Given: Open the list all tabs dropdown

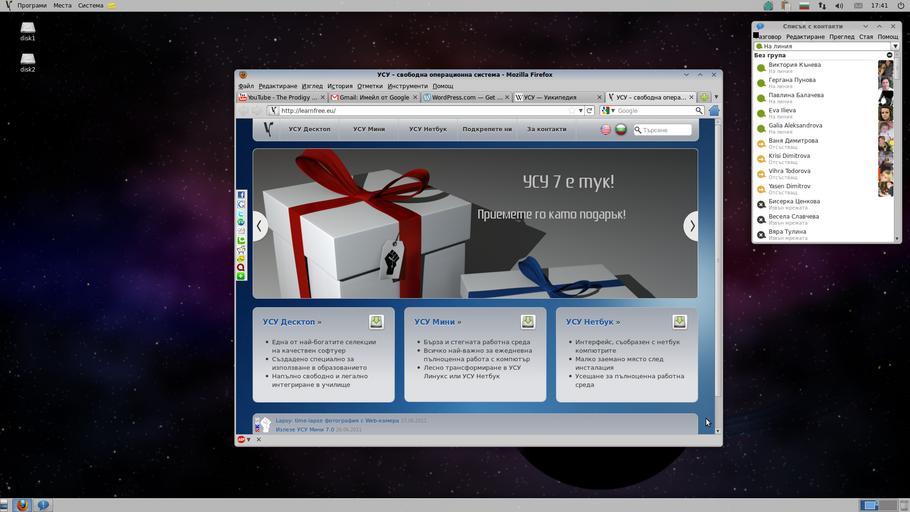Looking at the screenshot, I should [716, 98].
